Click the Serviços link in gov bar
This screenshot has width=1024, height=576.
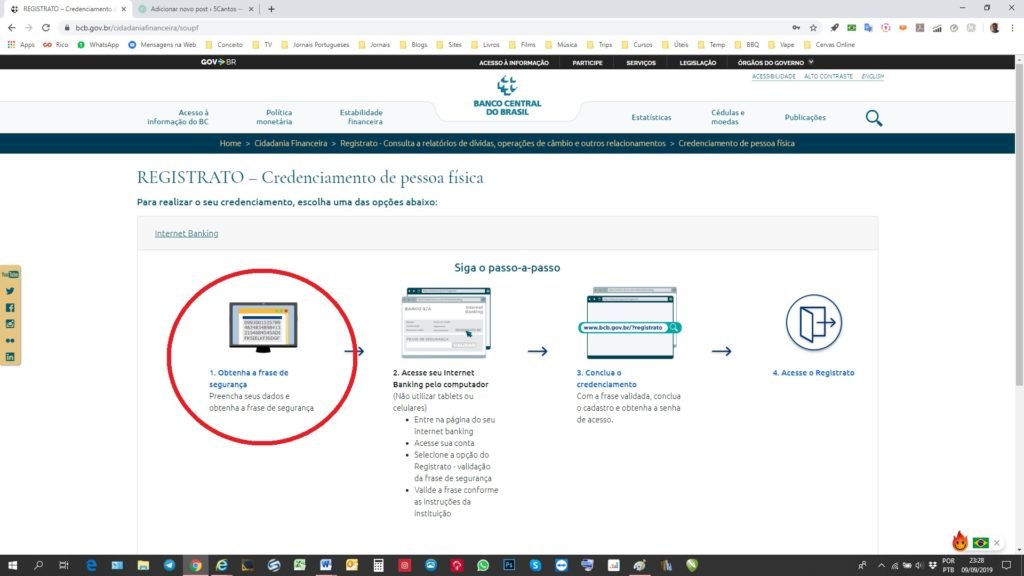641,63
